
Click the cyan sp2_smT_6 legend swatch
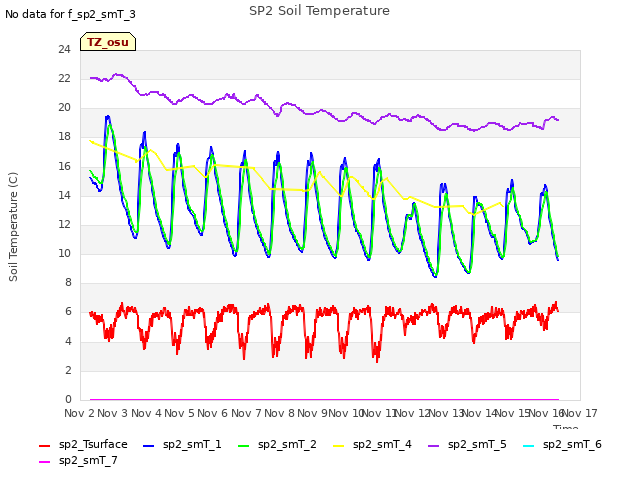(x=529, y=446)
